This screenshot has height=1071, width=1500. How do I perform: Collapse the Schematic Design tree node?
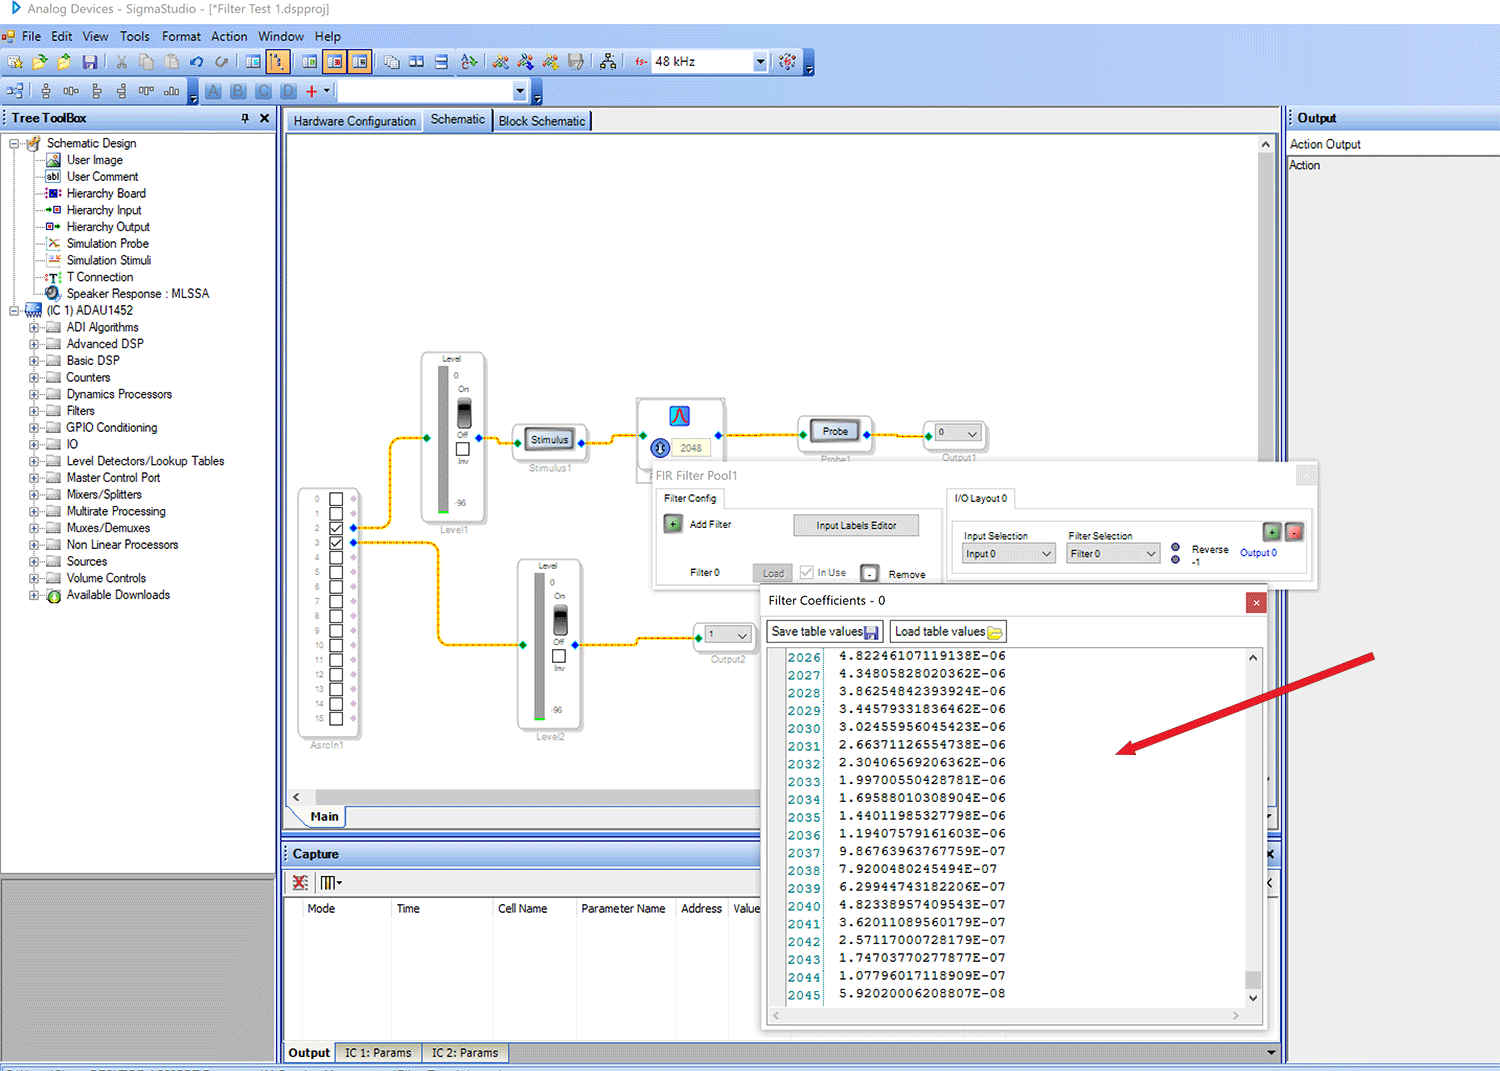(14, 144)
